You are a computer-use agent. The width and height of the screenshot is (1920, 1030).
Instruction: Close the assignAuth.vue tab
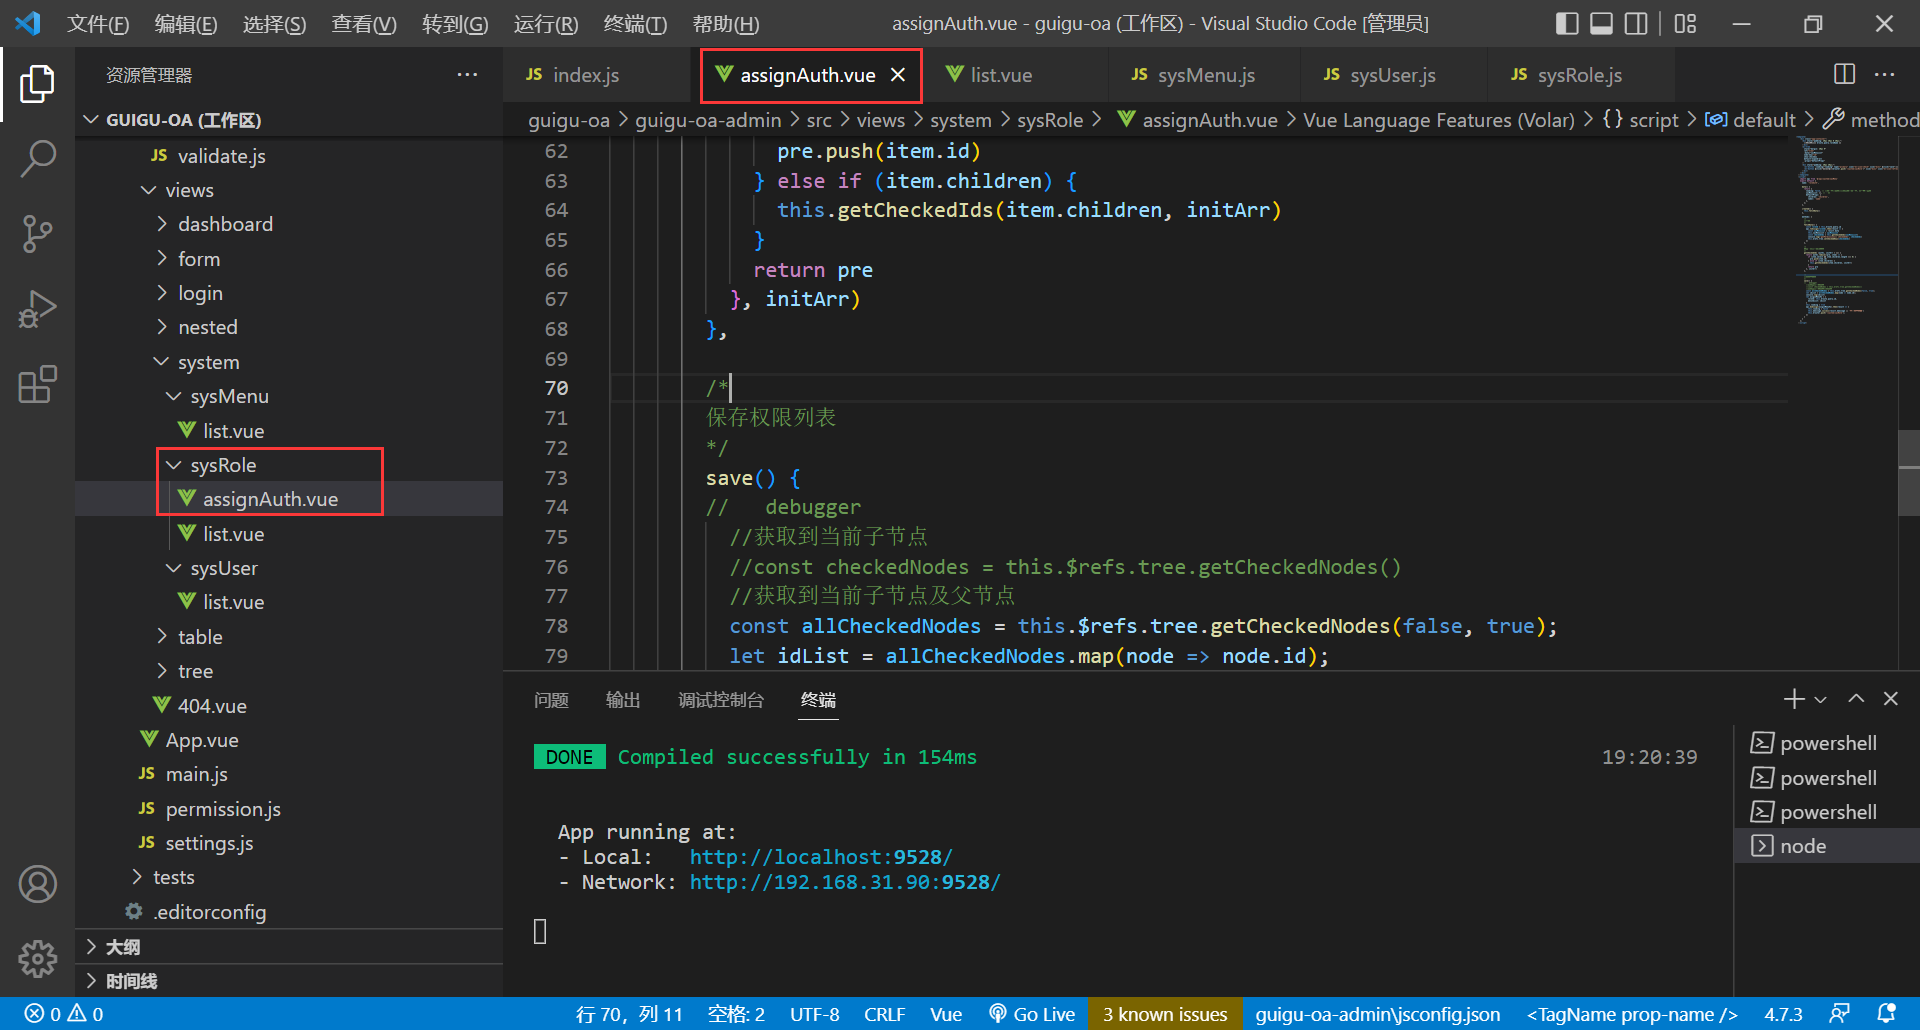898,75
